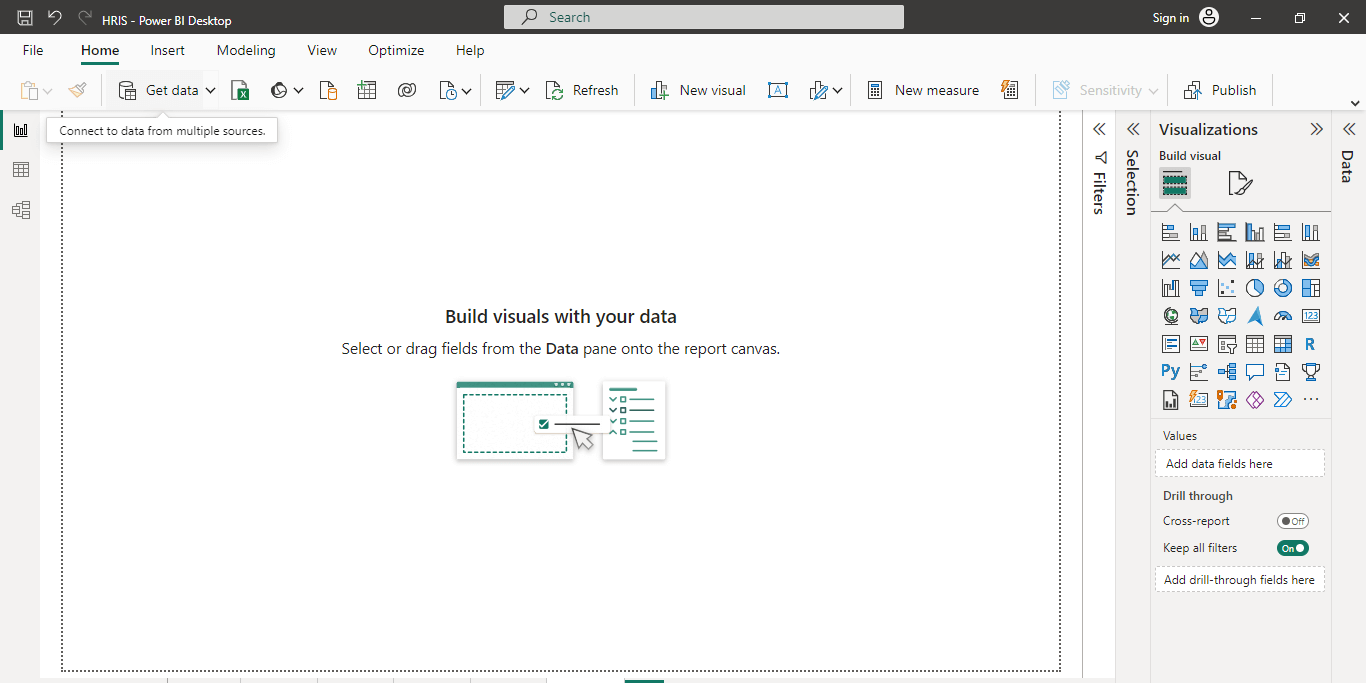Screen dimensions: 1366x683
Task: Expand the Filters pane
Action: point(1099,128)
